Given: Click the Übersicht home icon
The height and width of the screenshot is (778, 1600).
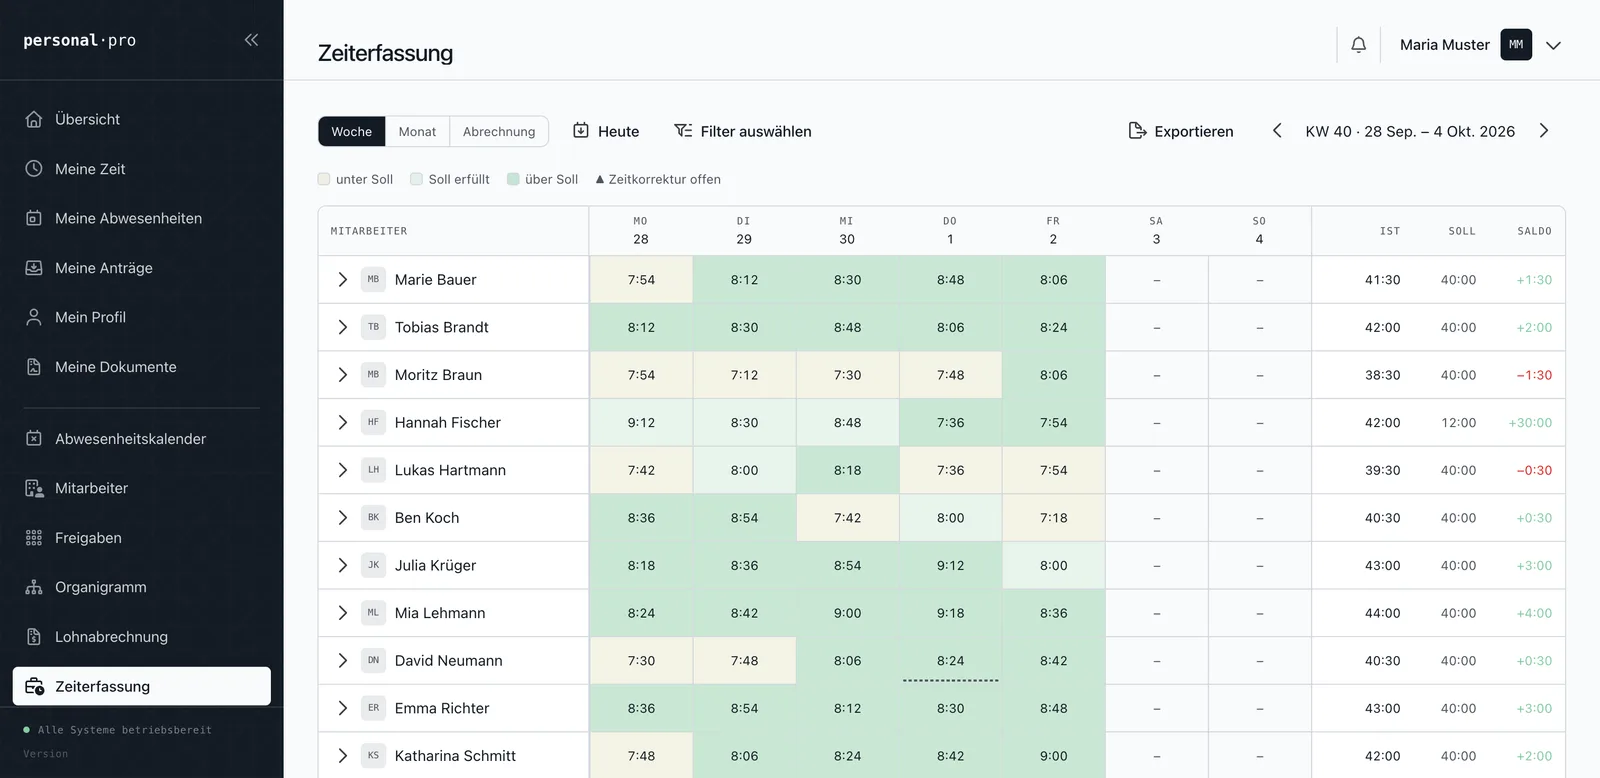Looking at the screenshot, I should point(34,119).
